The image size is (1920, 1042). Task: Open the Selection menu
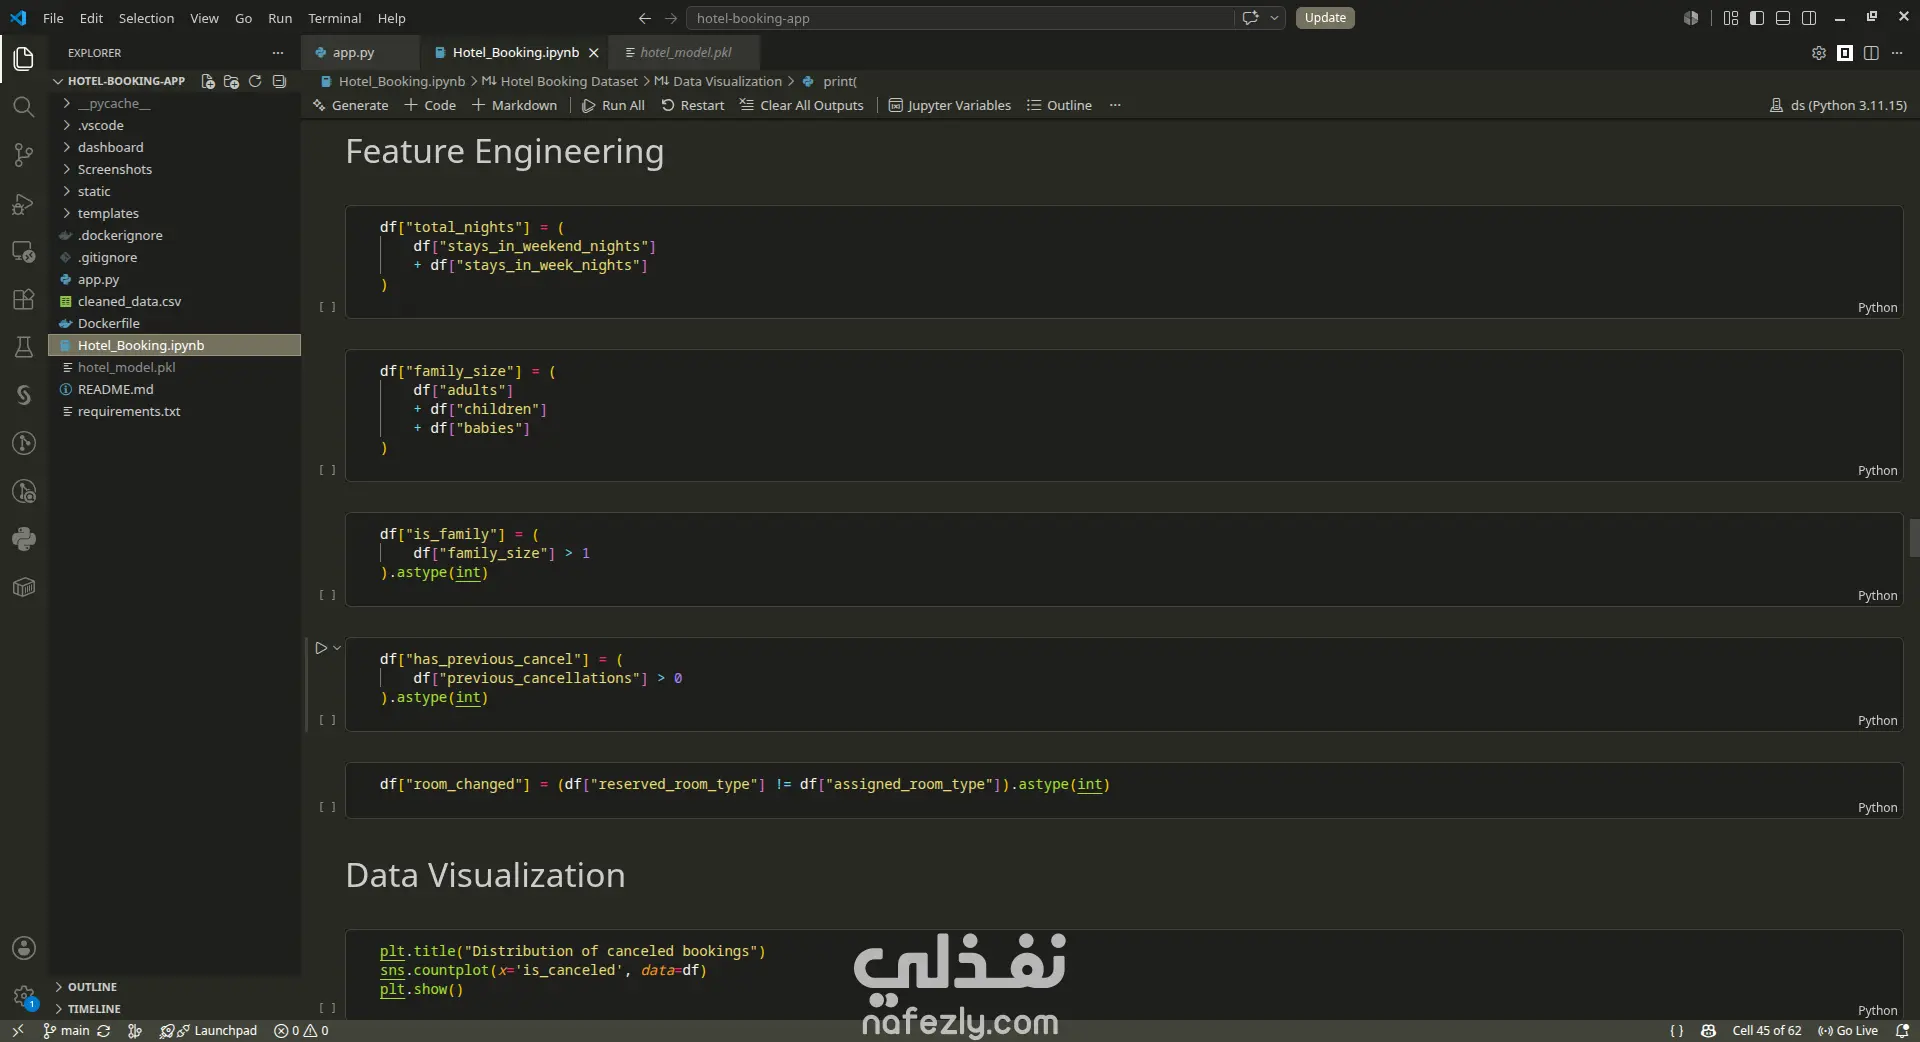coord(146,18)
